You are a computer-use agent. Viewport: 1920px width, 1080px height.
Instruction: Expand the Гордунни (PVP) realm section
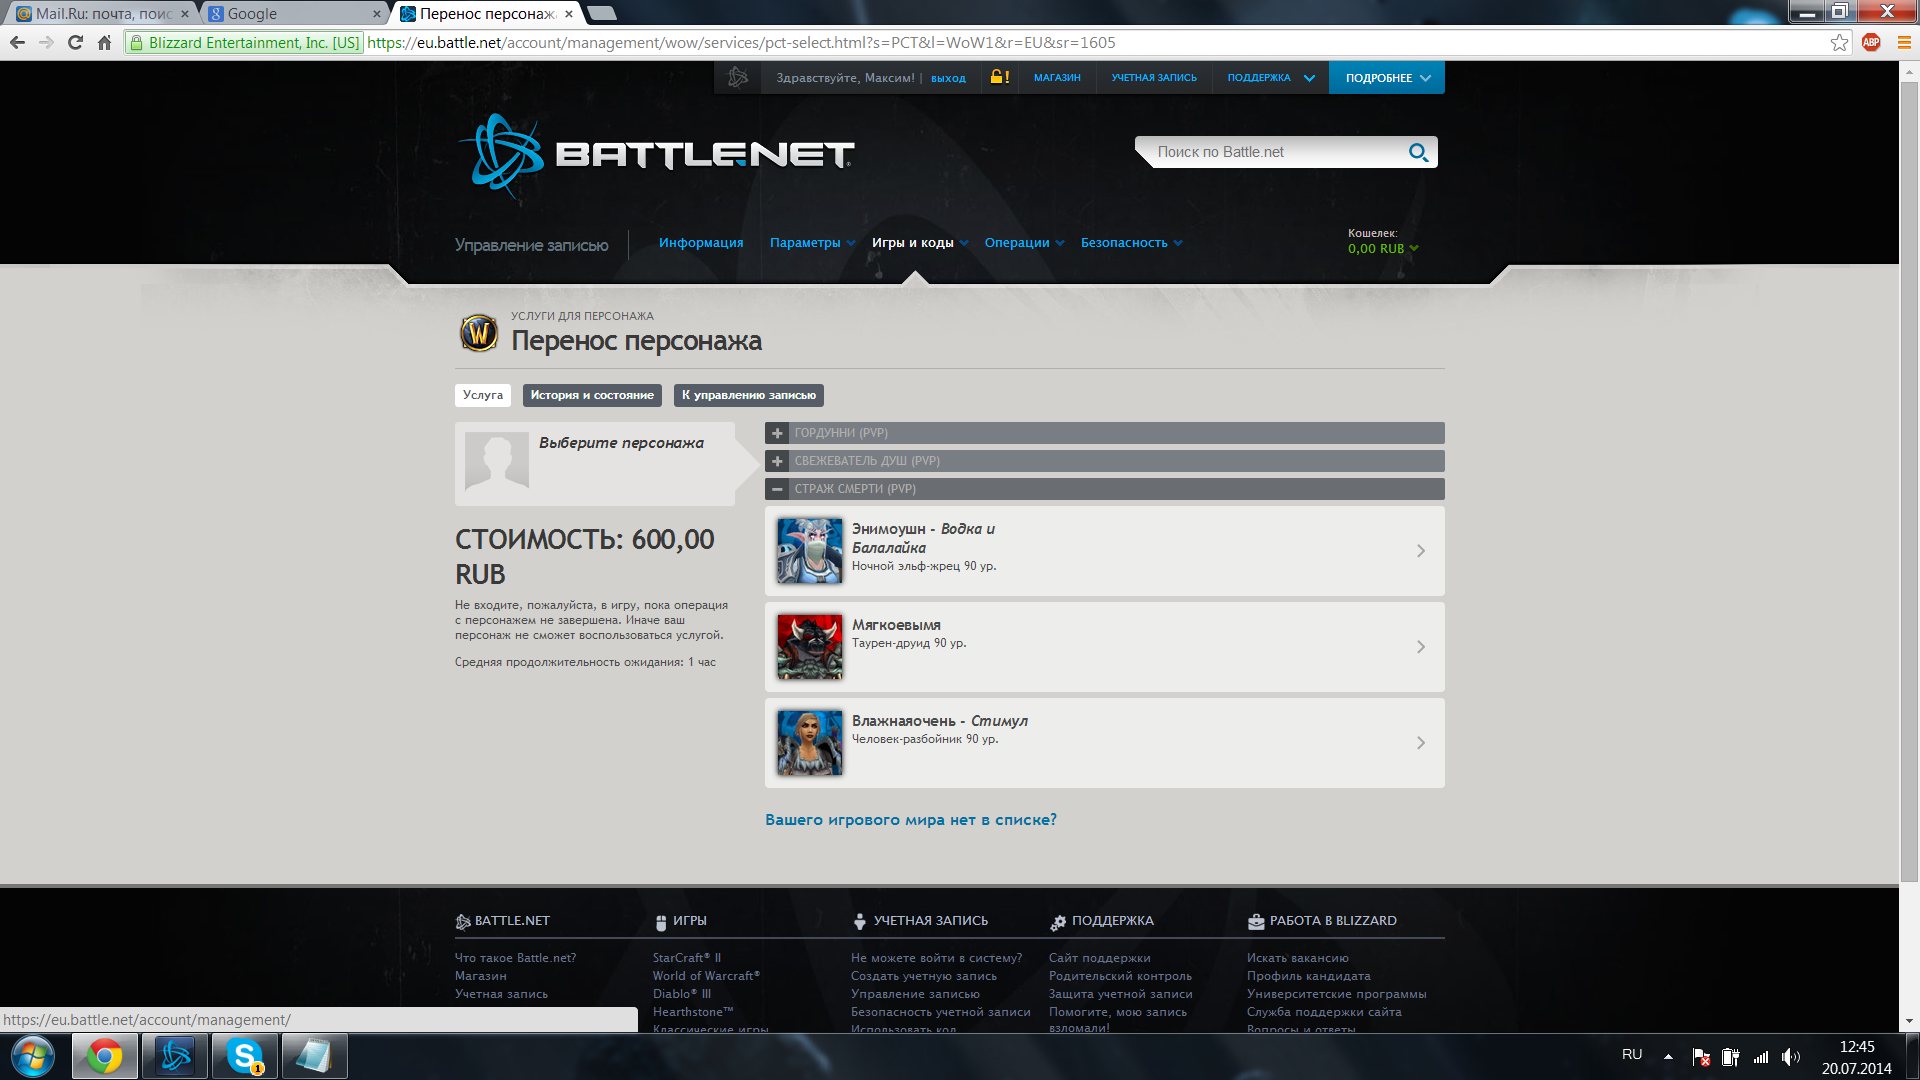[778, 433]
